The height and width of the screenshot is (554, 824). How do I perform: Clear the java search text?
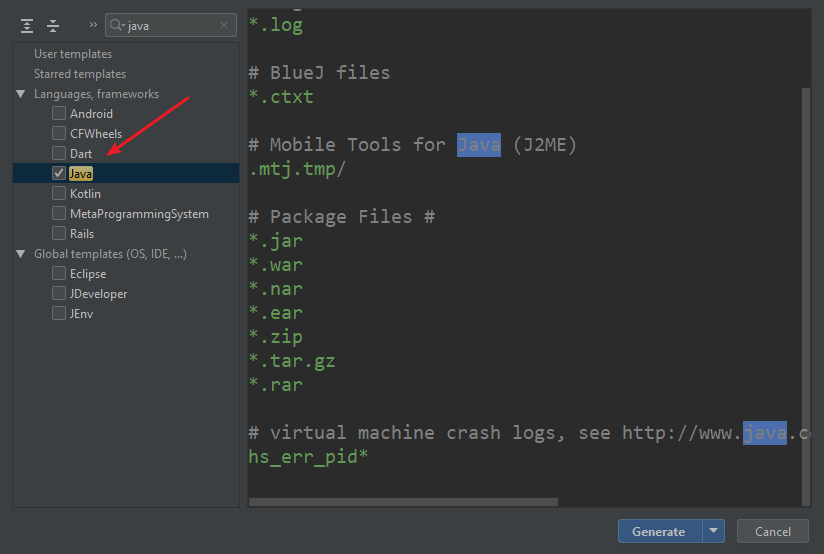[224, 25]
